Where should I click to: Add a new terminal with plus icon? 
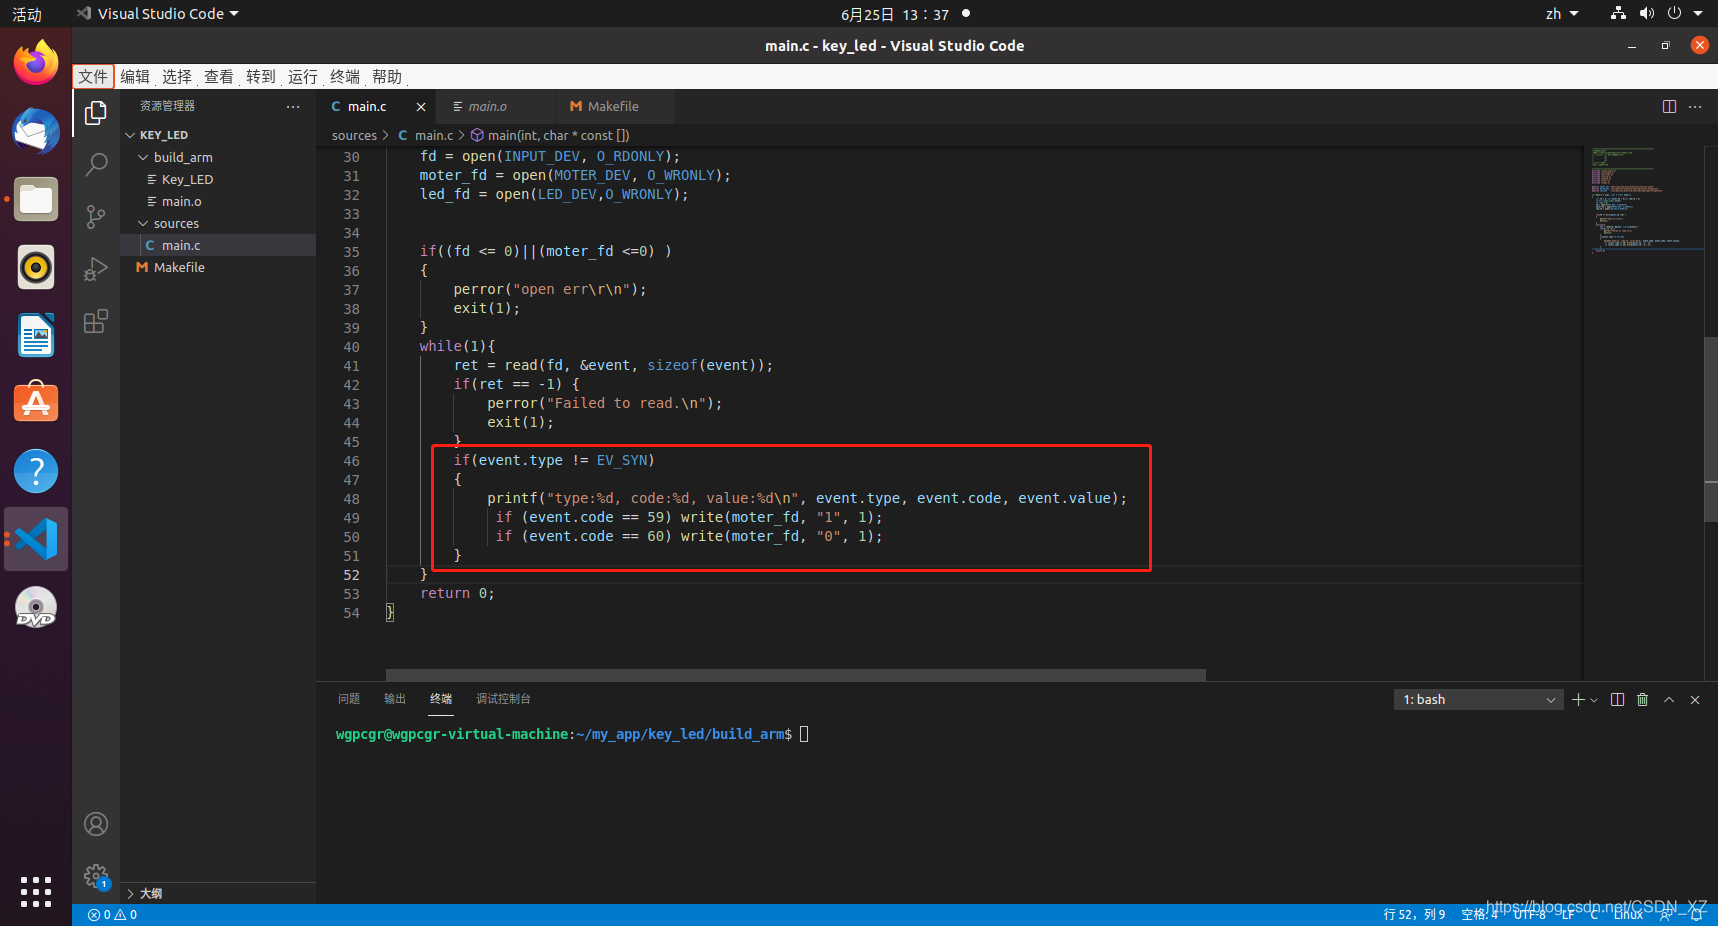tap(1578, 700)
